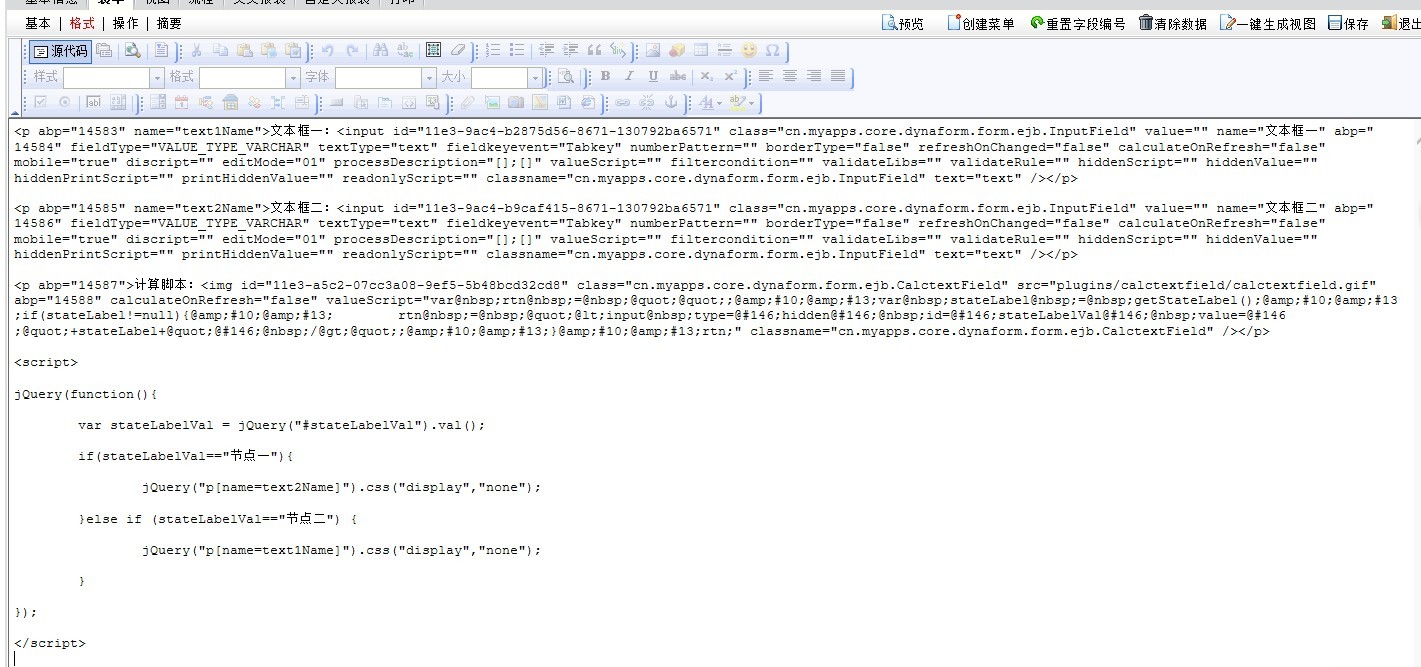This screenshot has width=1421, height=667.
Task: Click the Cut scissors icon
Action: [196, 51]
